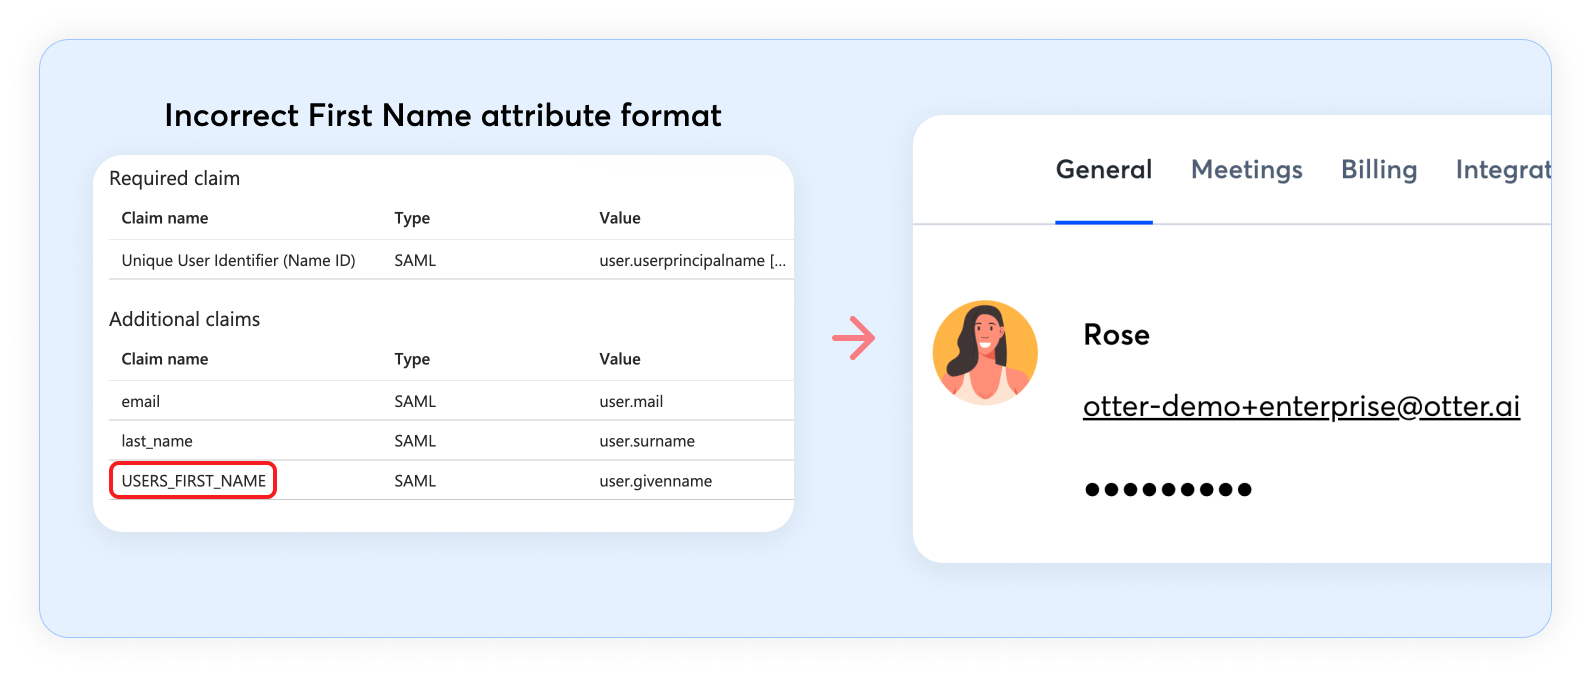This screenshot has height=677, width=1591.
Task: Select the Billing tab
Action: 1378,170
